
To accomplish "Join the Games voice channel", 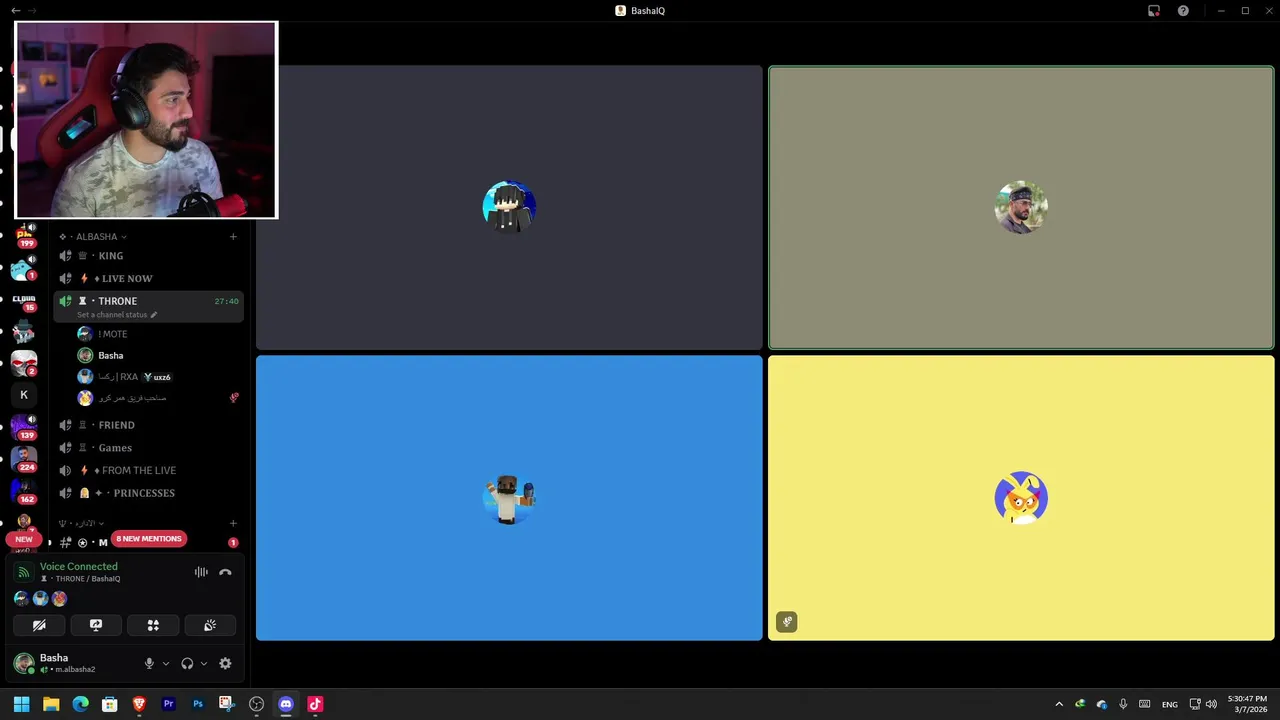I will point(148,448).
